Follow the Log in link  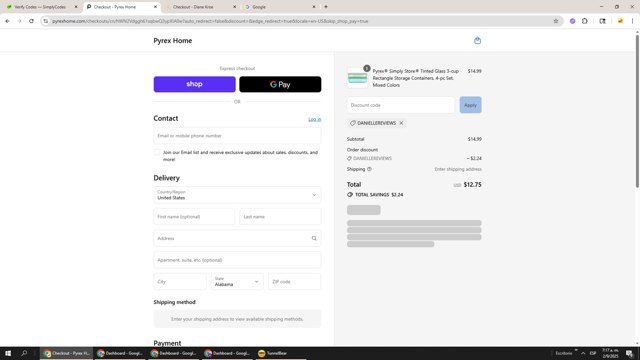[x=314, y=119]
